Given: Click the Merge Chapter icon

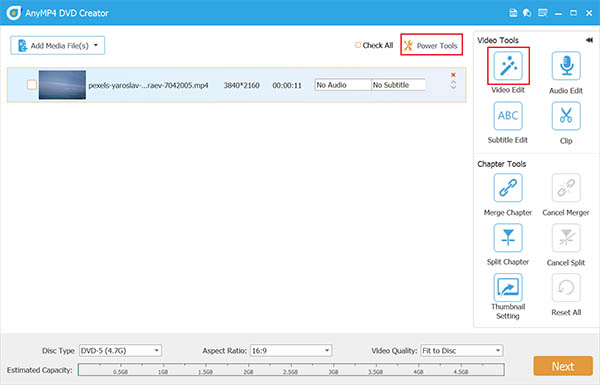Looking at the screenshot, I should point(508,188).
